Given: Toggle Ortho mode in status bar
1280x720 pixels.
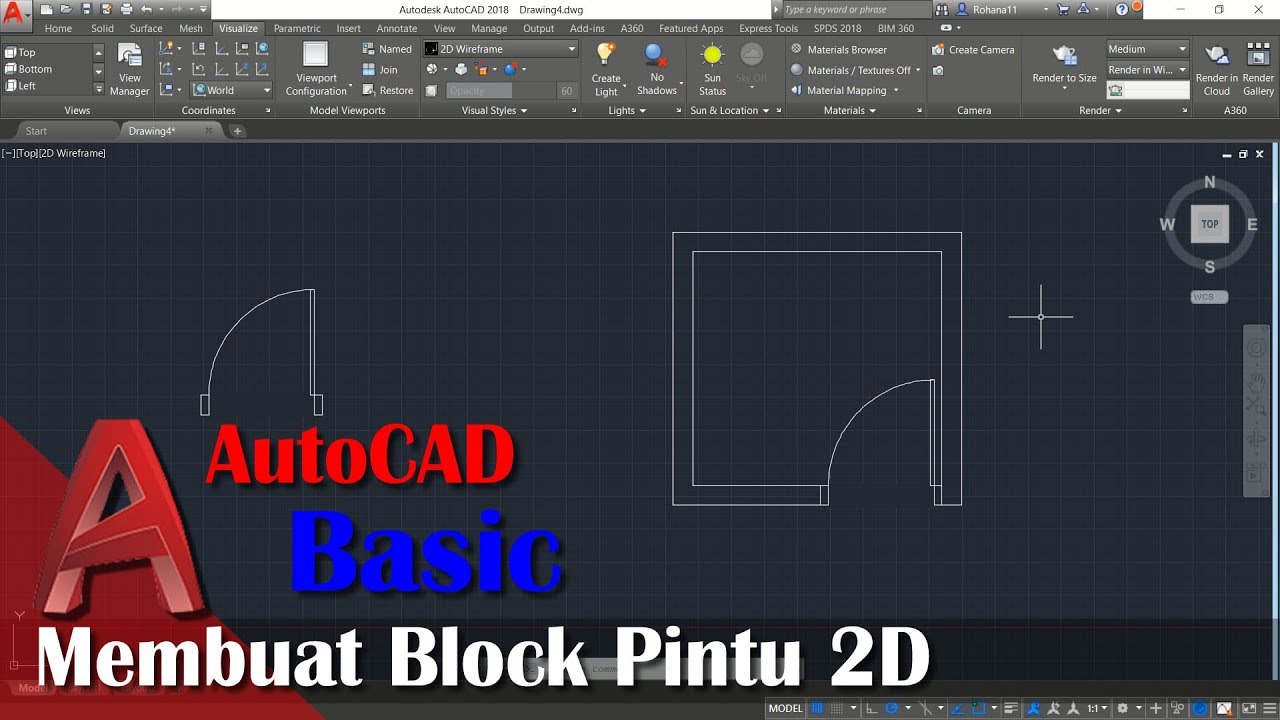Looking at the screenshot, I should (x=872, y=708).
